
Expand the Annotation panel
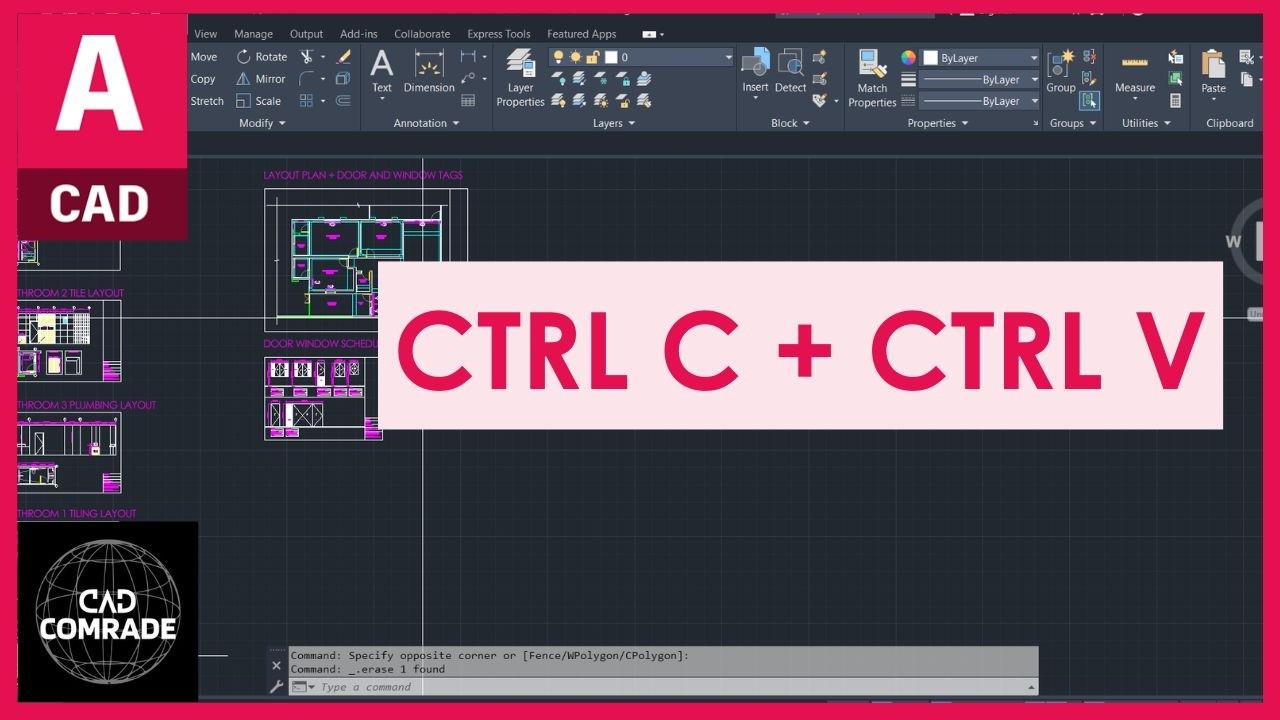point(427,123)
